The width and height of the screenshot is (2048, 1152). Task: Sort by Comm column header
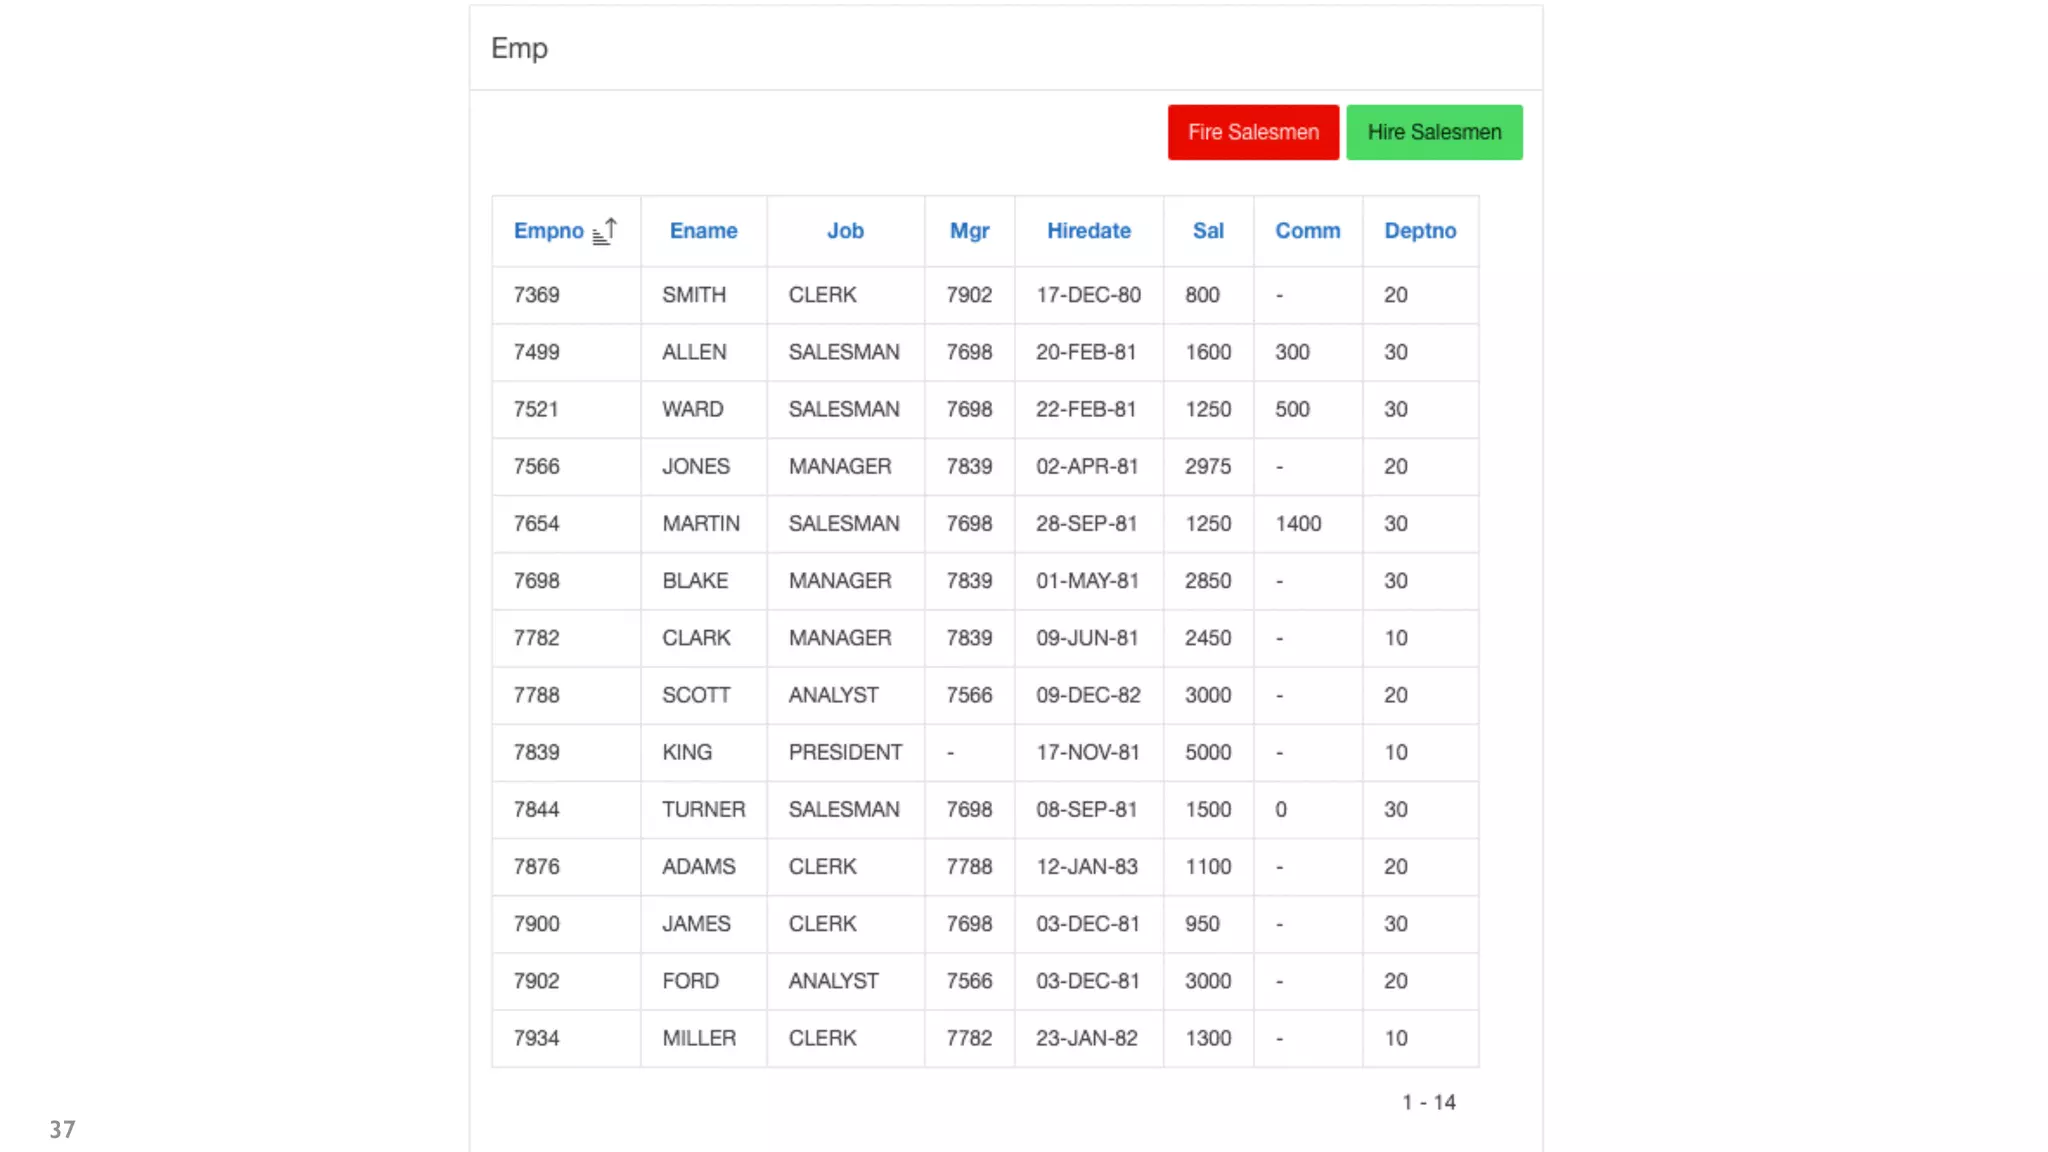(x=1307, y=231)
